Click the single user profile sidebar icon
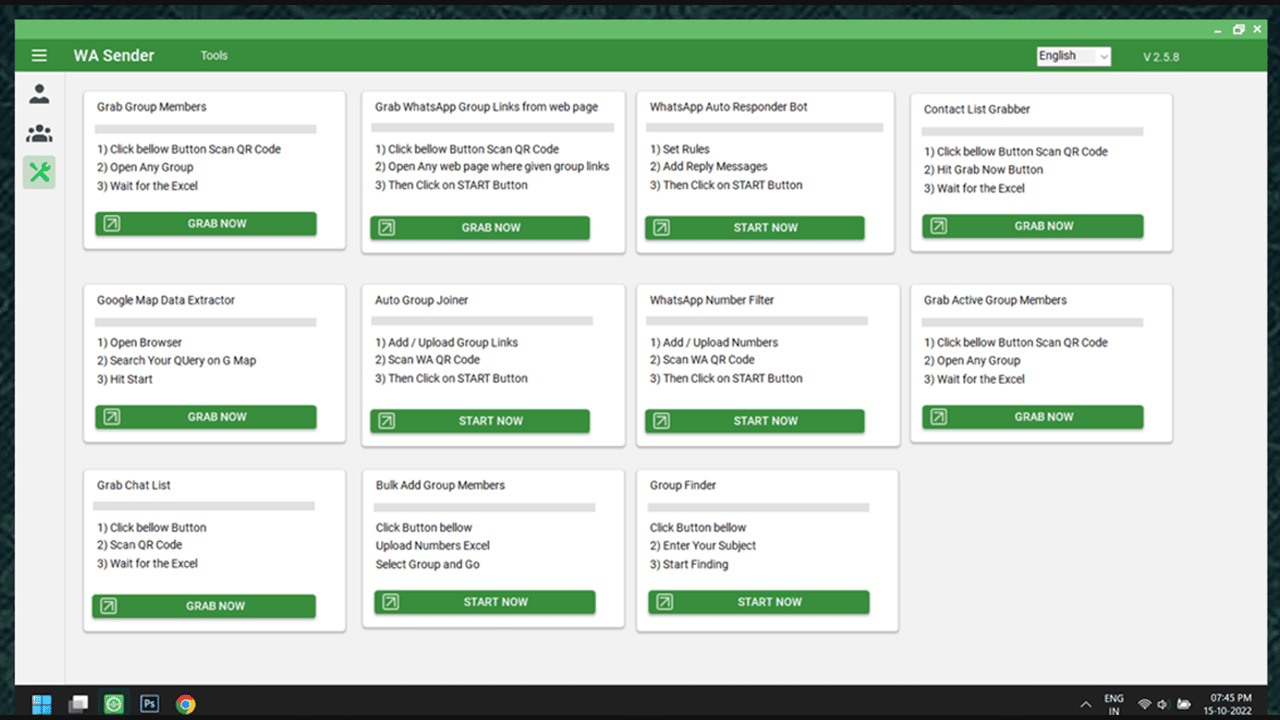 point(39,95)
